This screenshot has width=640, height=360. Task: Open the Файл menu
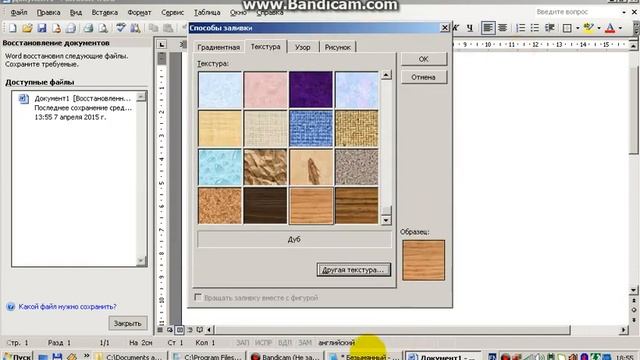19,13
